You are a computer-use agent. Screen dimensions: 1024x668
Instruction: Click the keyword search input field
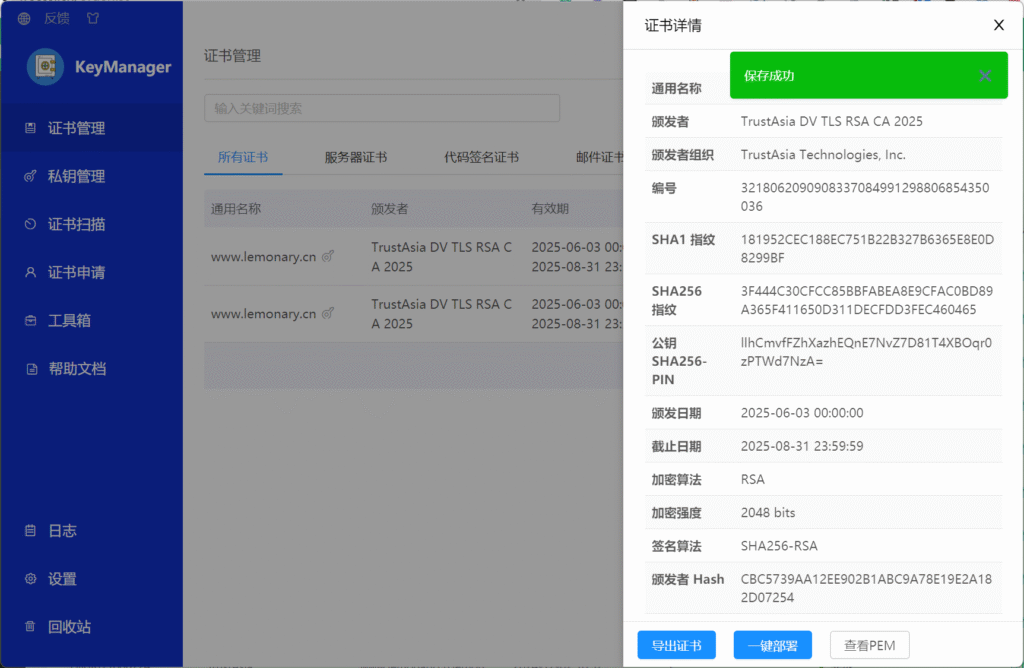381,108
